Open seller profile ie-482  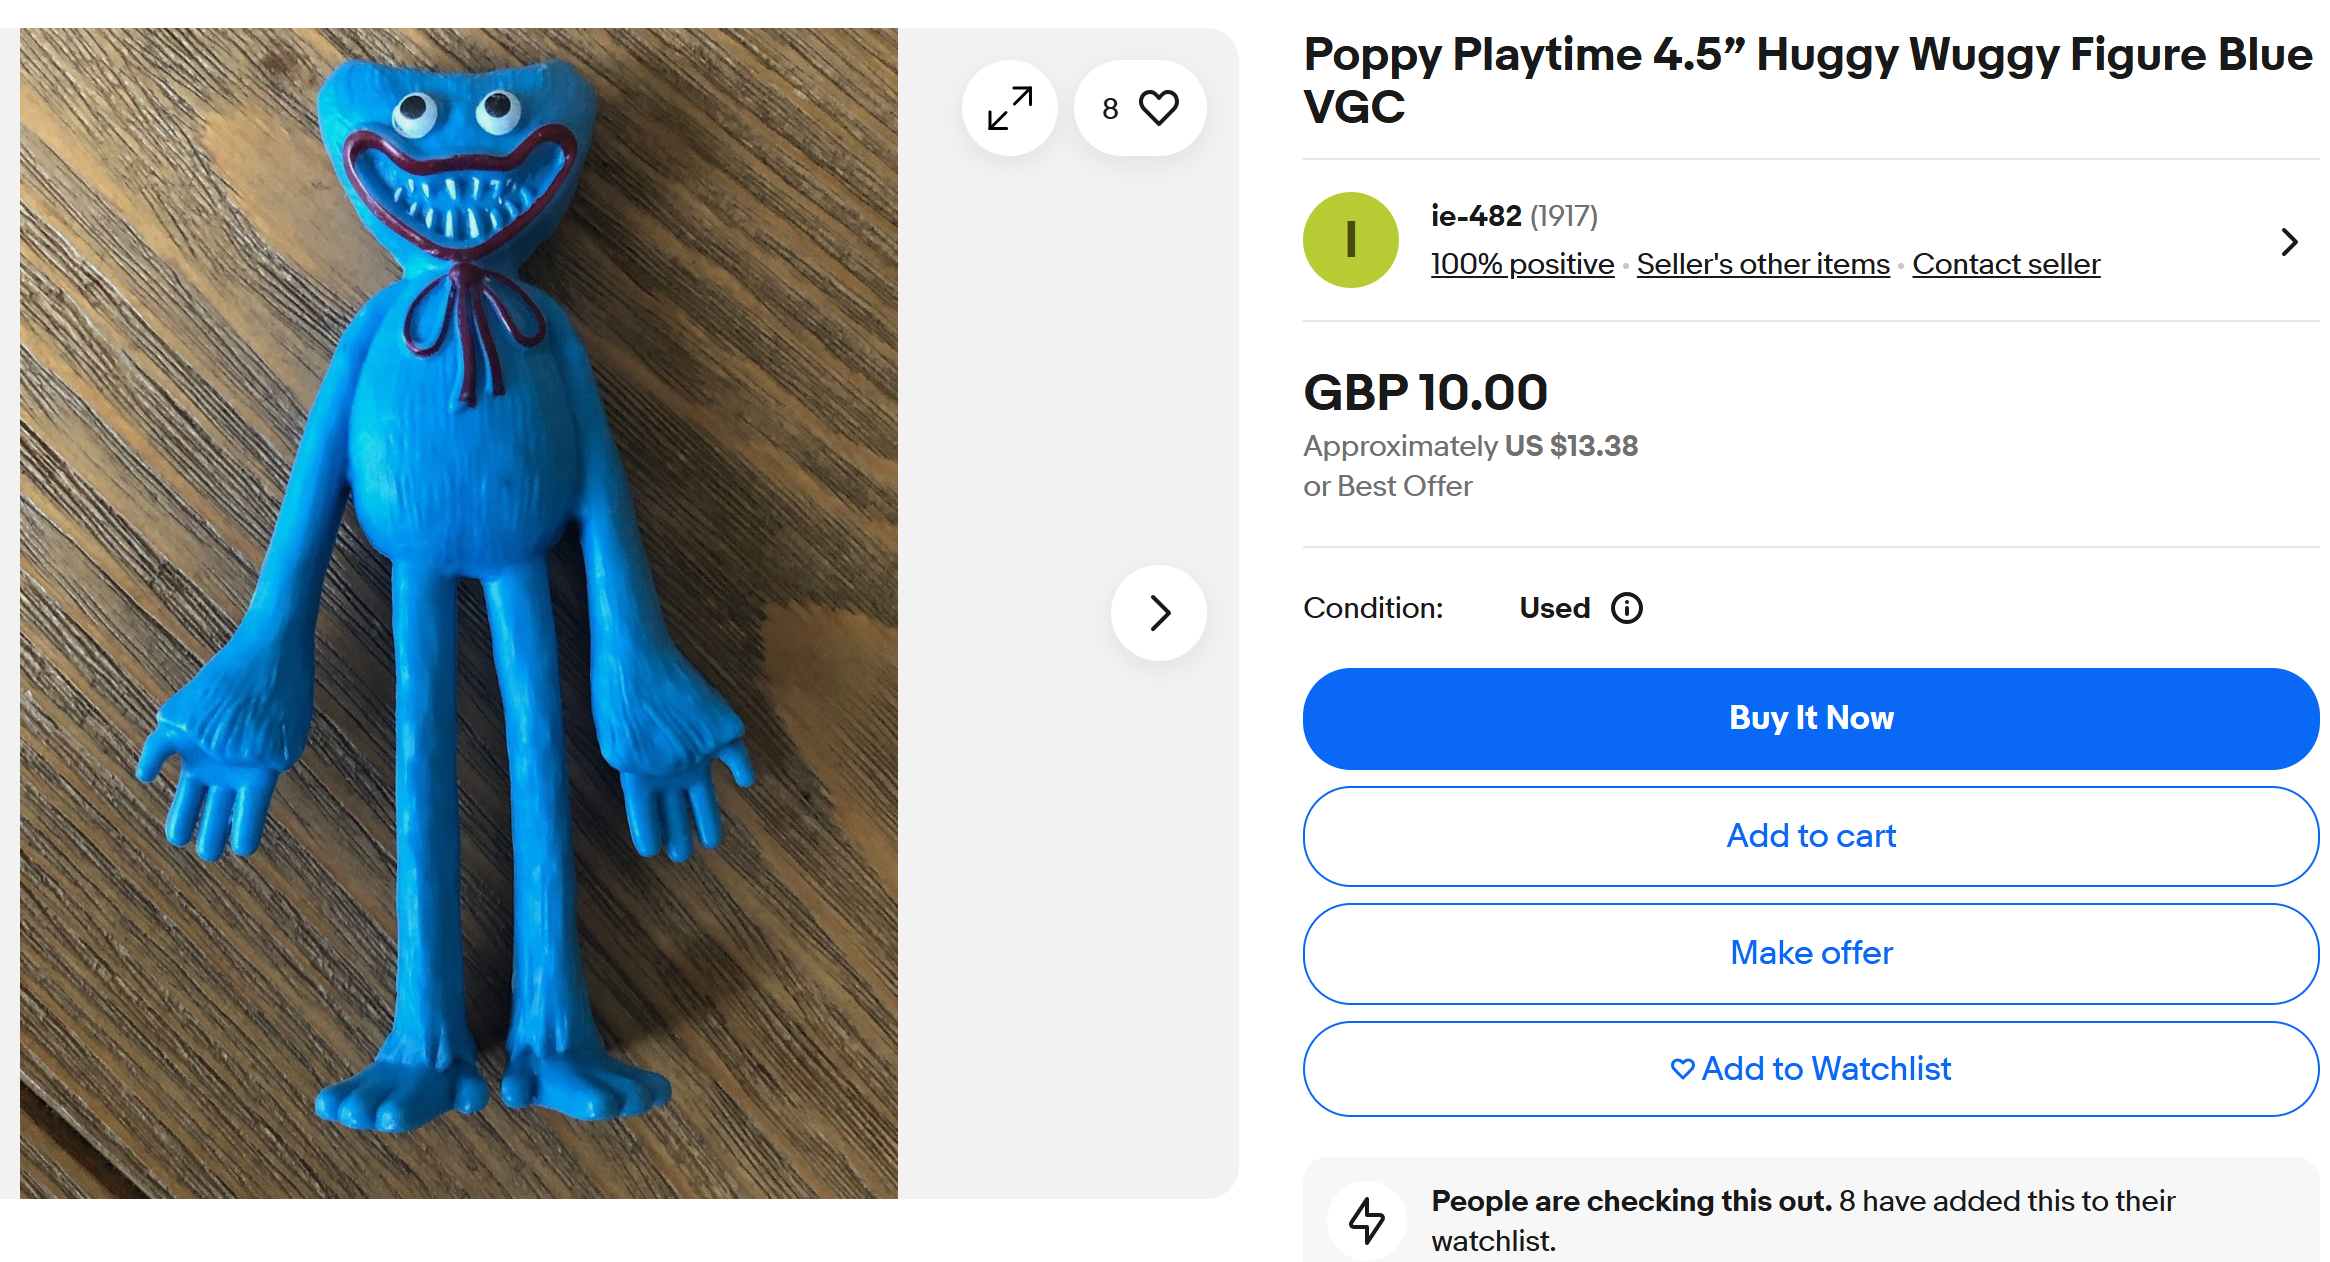coord(1475,216)
